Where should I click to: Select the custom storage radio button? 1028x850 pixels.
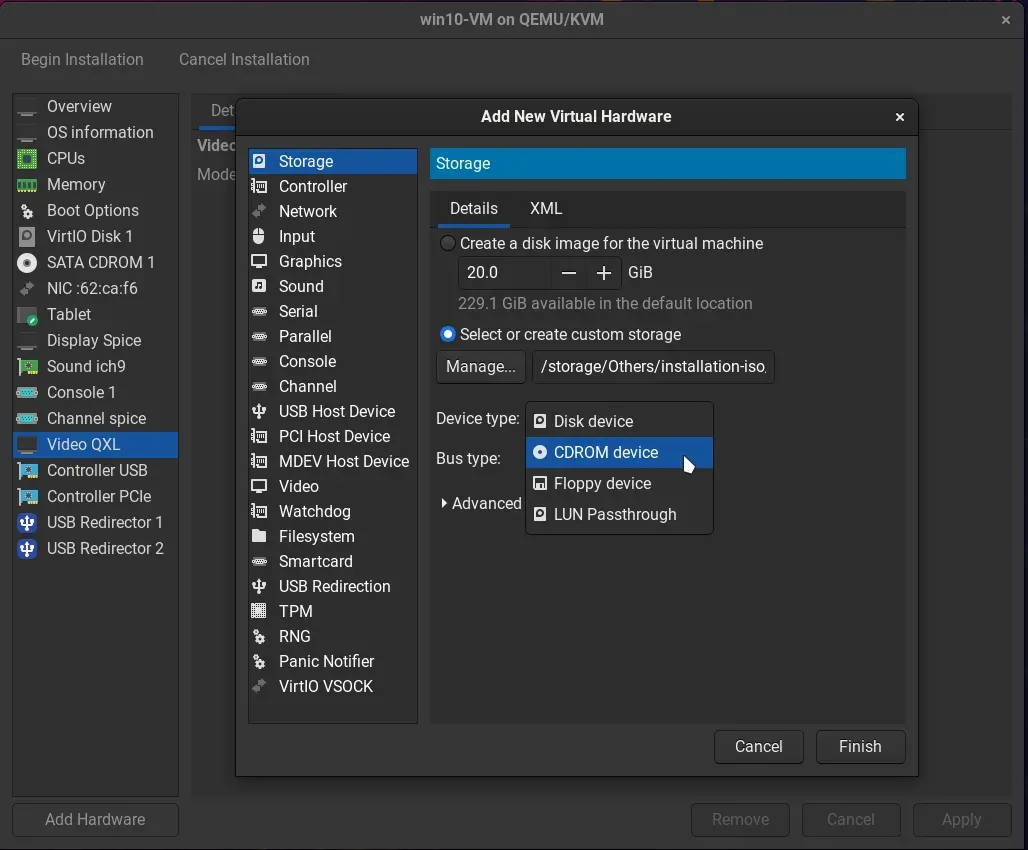tap(448, 334)
